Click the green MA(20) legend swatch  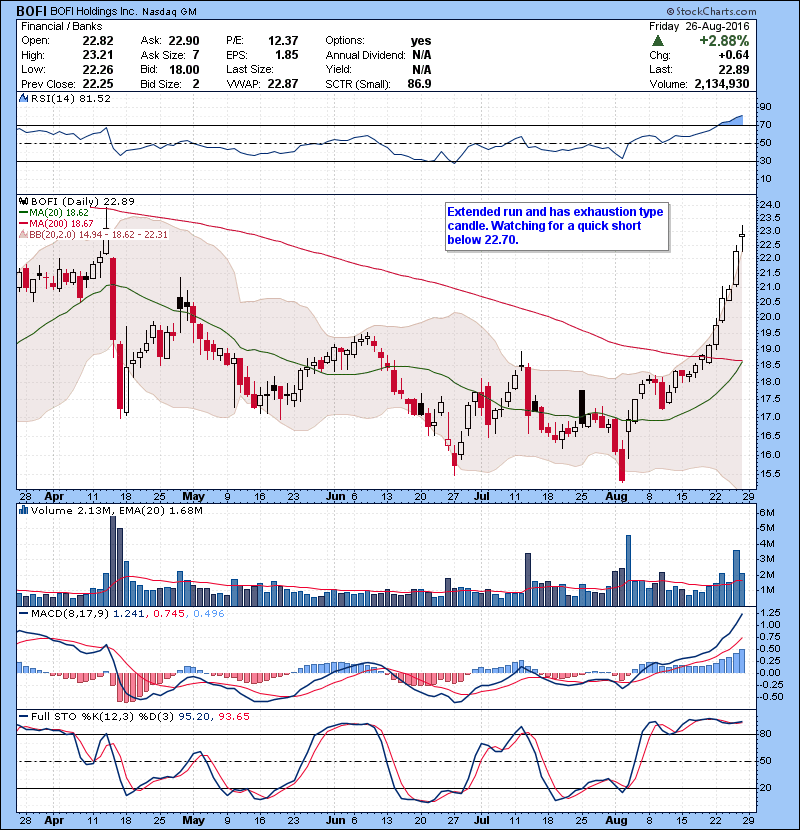click(22, 213)
